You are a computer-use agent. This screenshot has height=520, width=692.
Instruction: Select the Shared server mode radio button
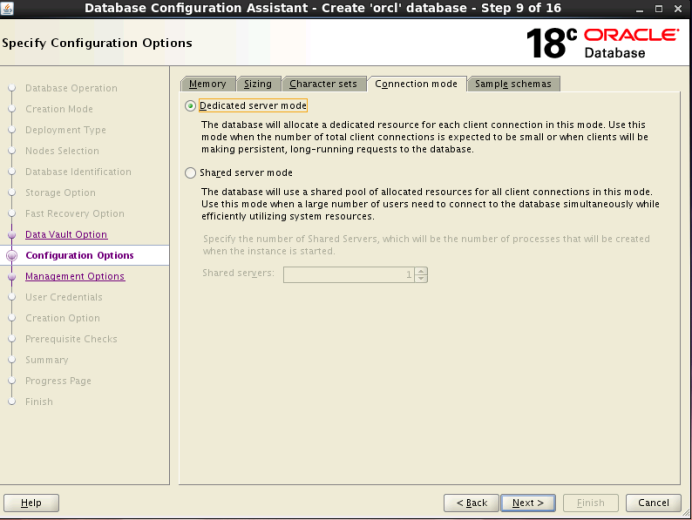[x=190, y=173]
